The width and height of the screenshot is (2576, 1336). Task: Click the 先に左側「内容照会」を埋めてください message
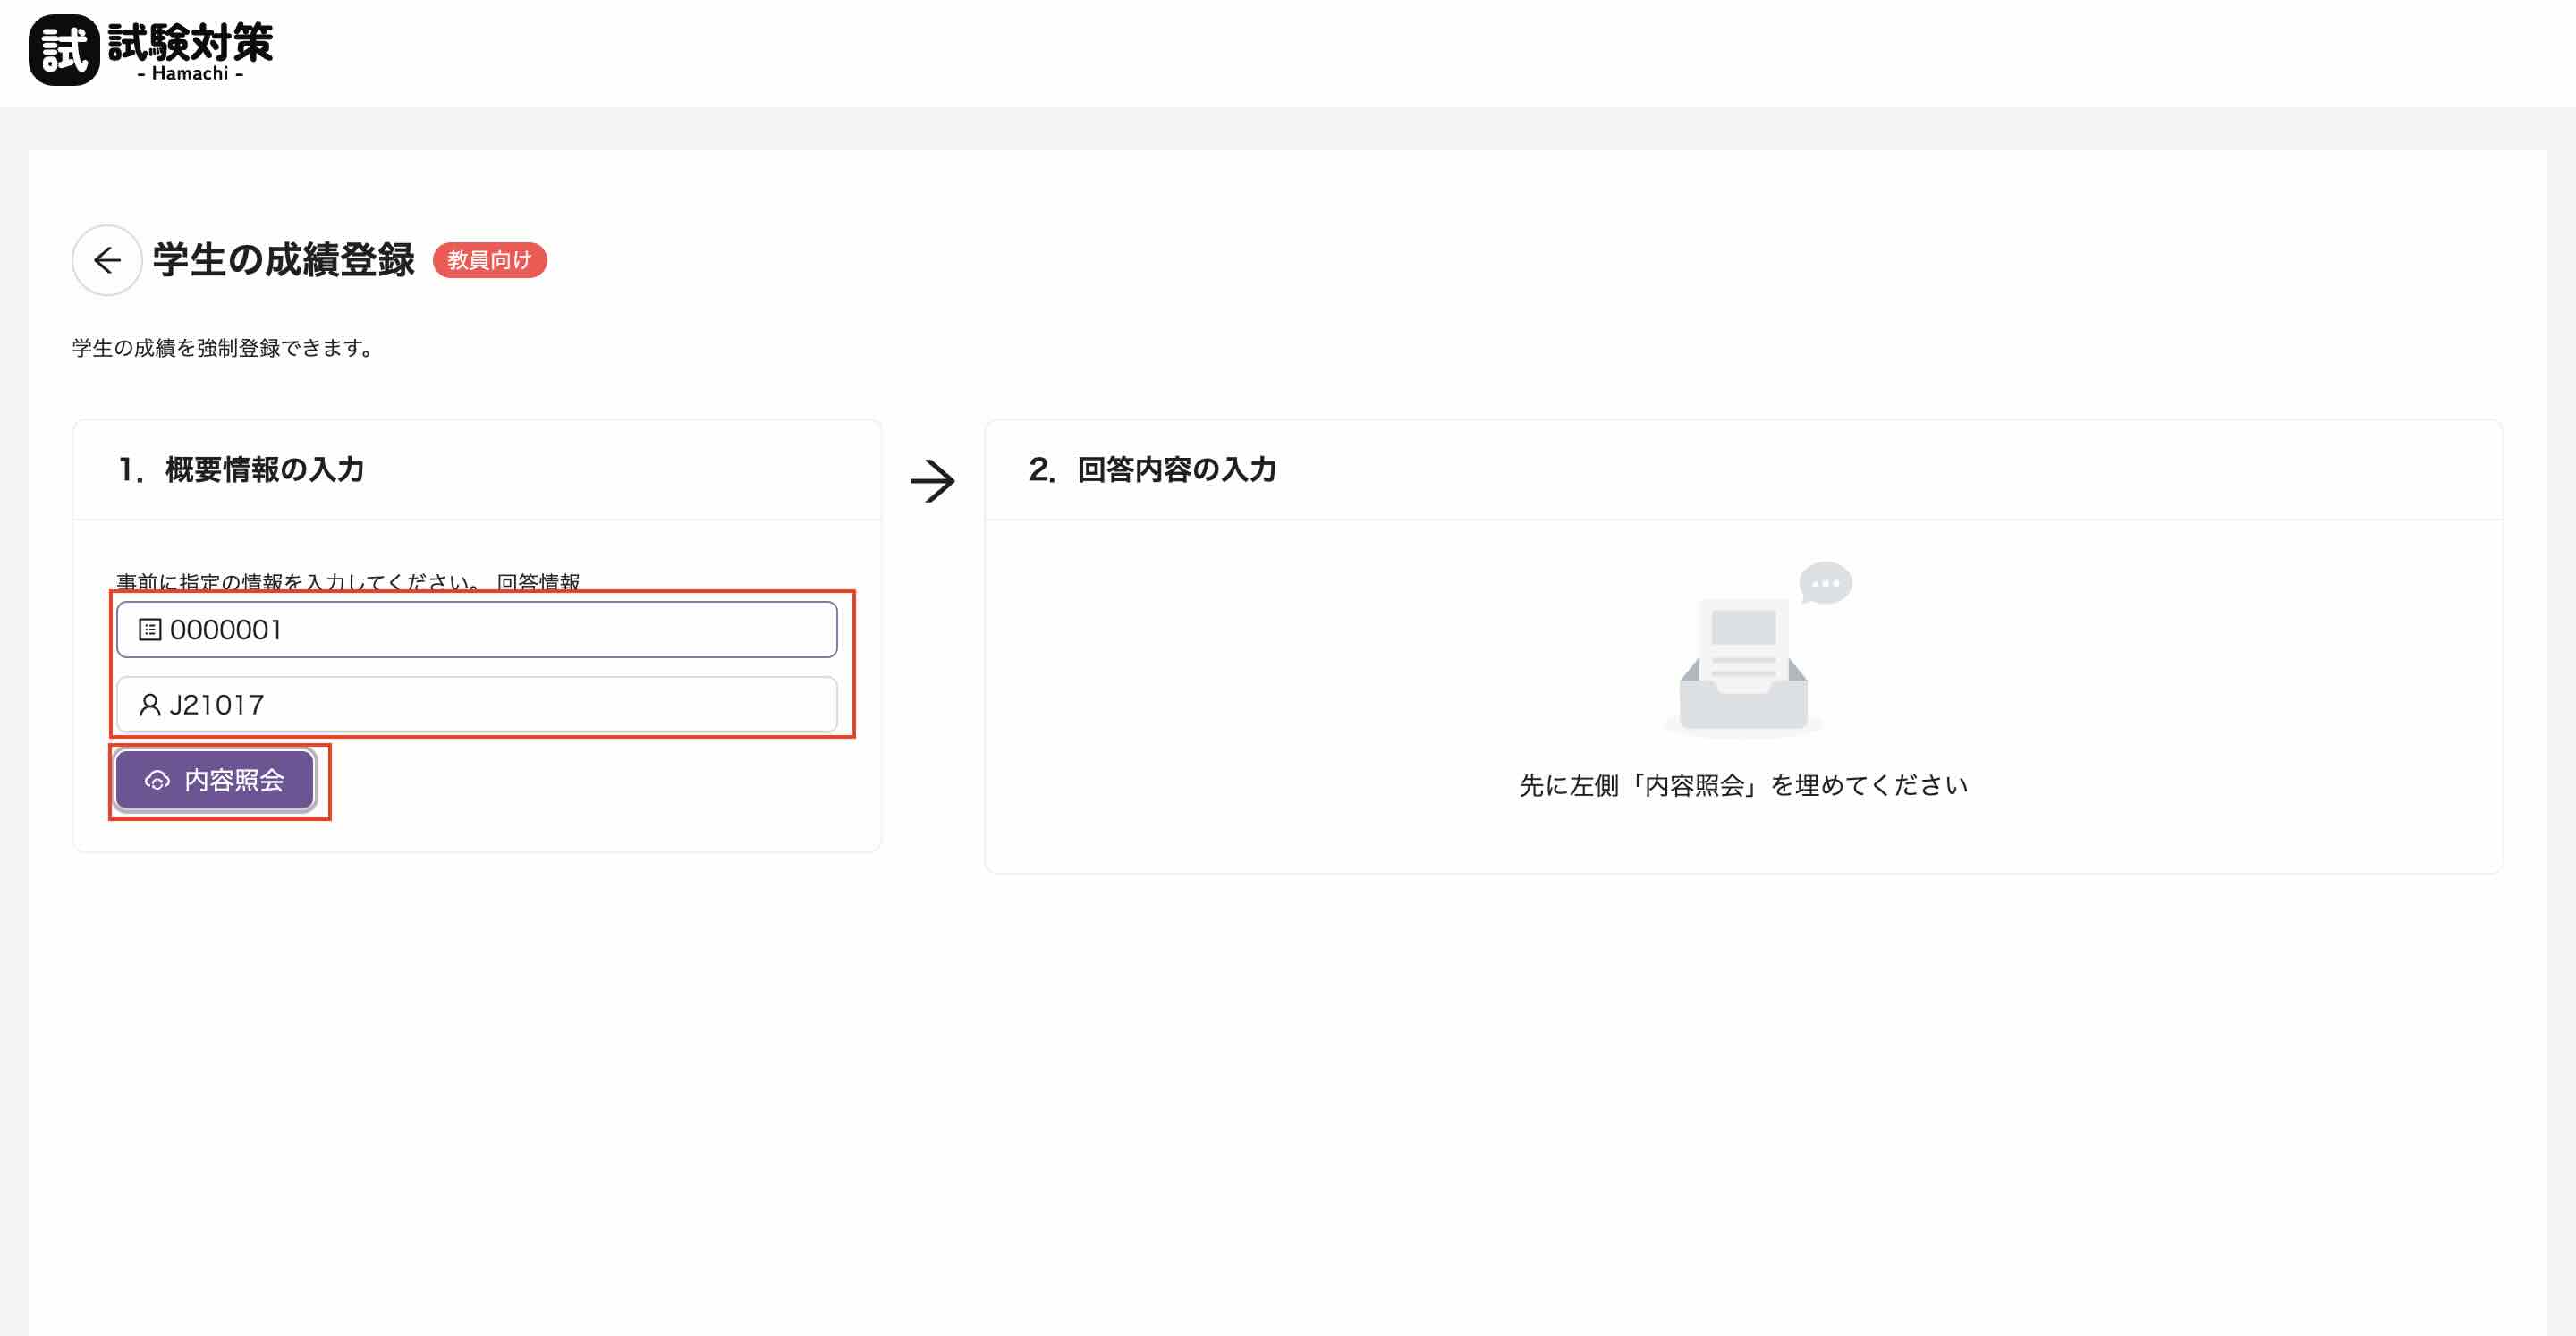tap(1743, 785)
